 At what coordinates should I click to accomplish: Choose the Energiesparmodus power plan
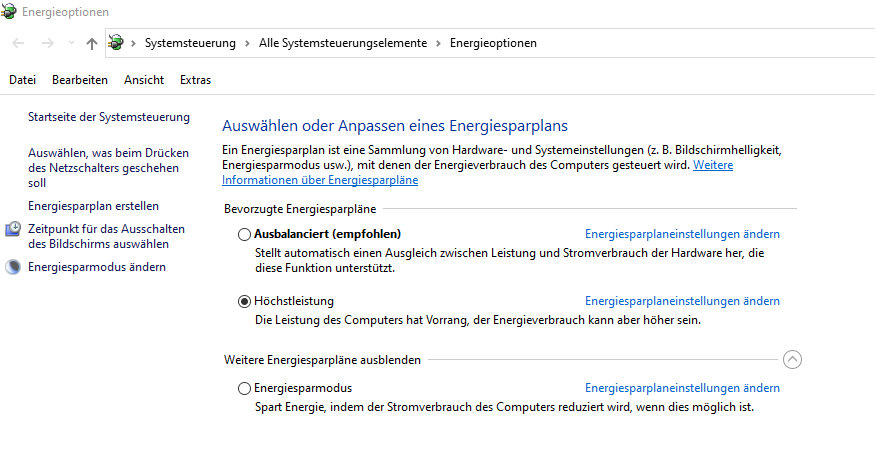[245, 388]
